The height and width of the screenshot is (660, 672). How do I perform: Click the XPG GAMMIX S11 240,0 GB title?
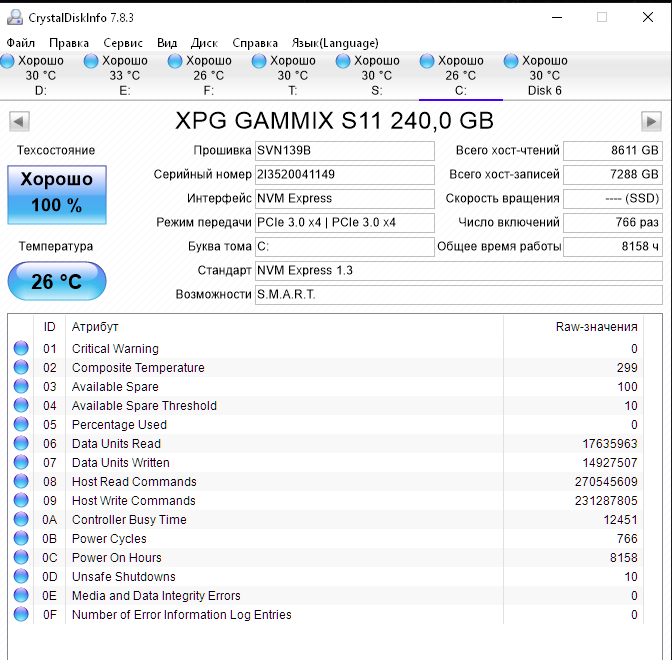coord(334,120)
